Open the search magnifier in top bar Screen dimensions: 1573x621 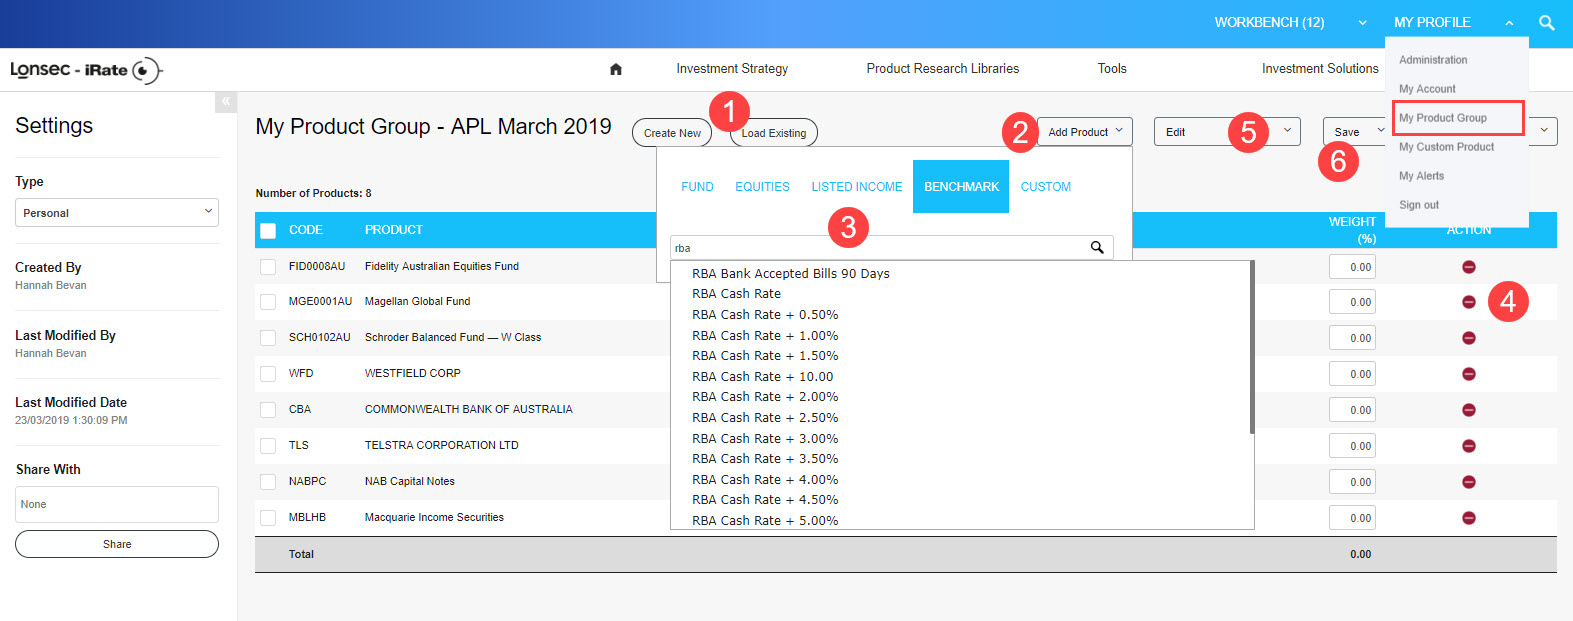coord(1547,23)
